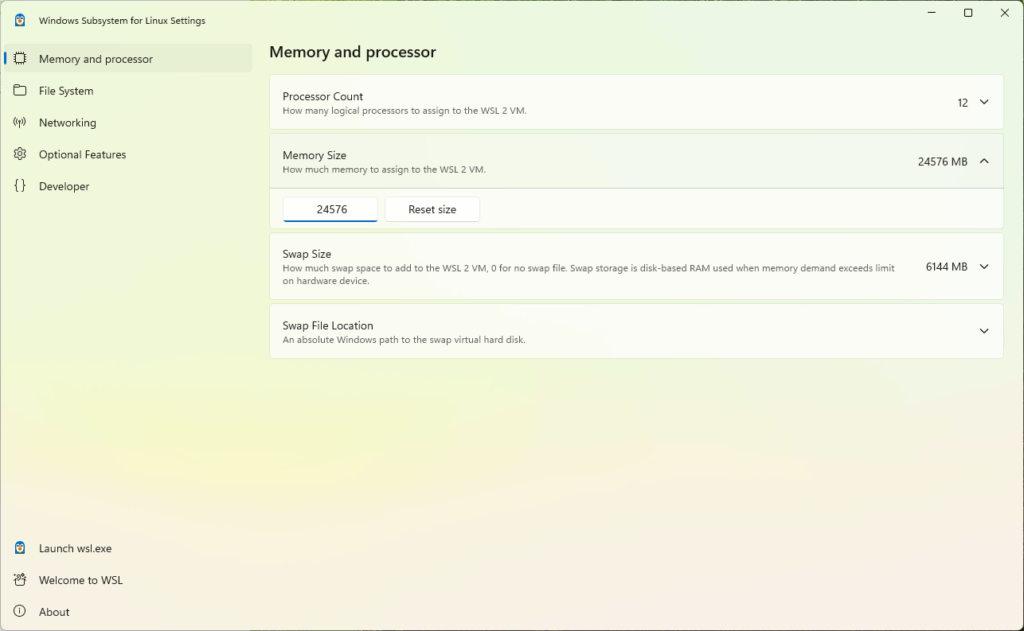Click the Welcome to WSL icon
The height and width of the screenshot is (631, 1024).
pos(20,579)
